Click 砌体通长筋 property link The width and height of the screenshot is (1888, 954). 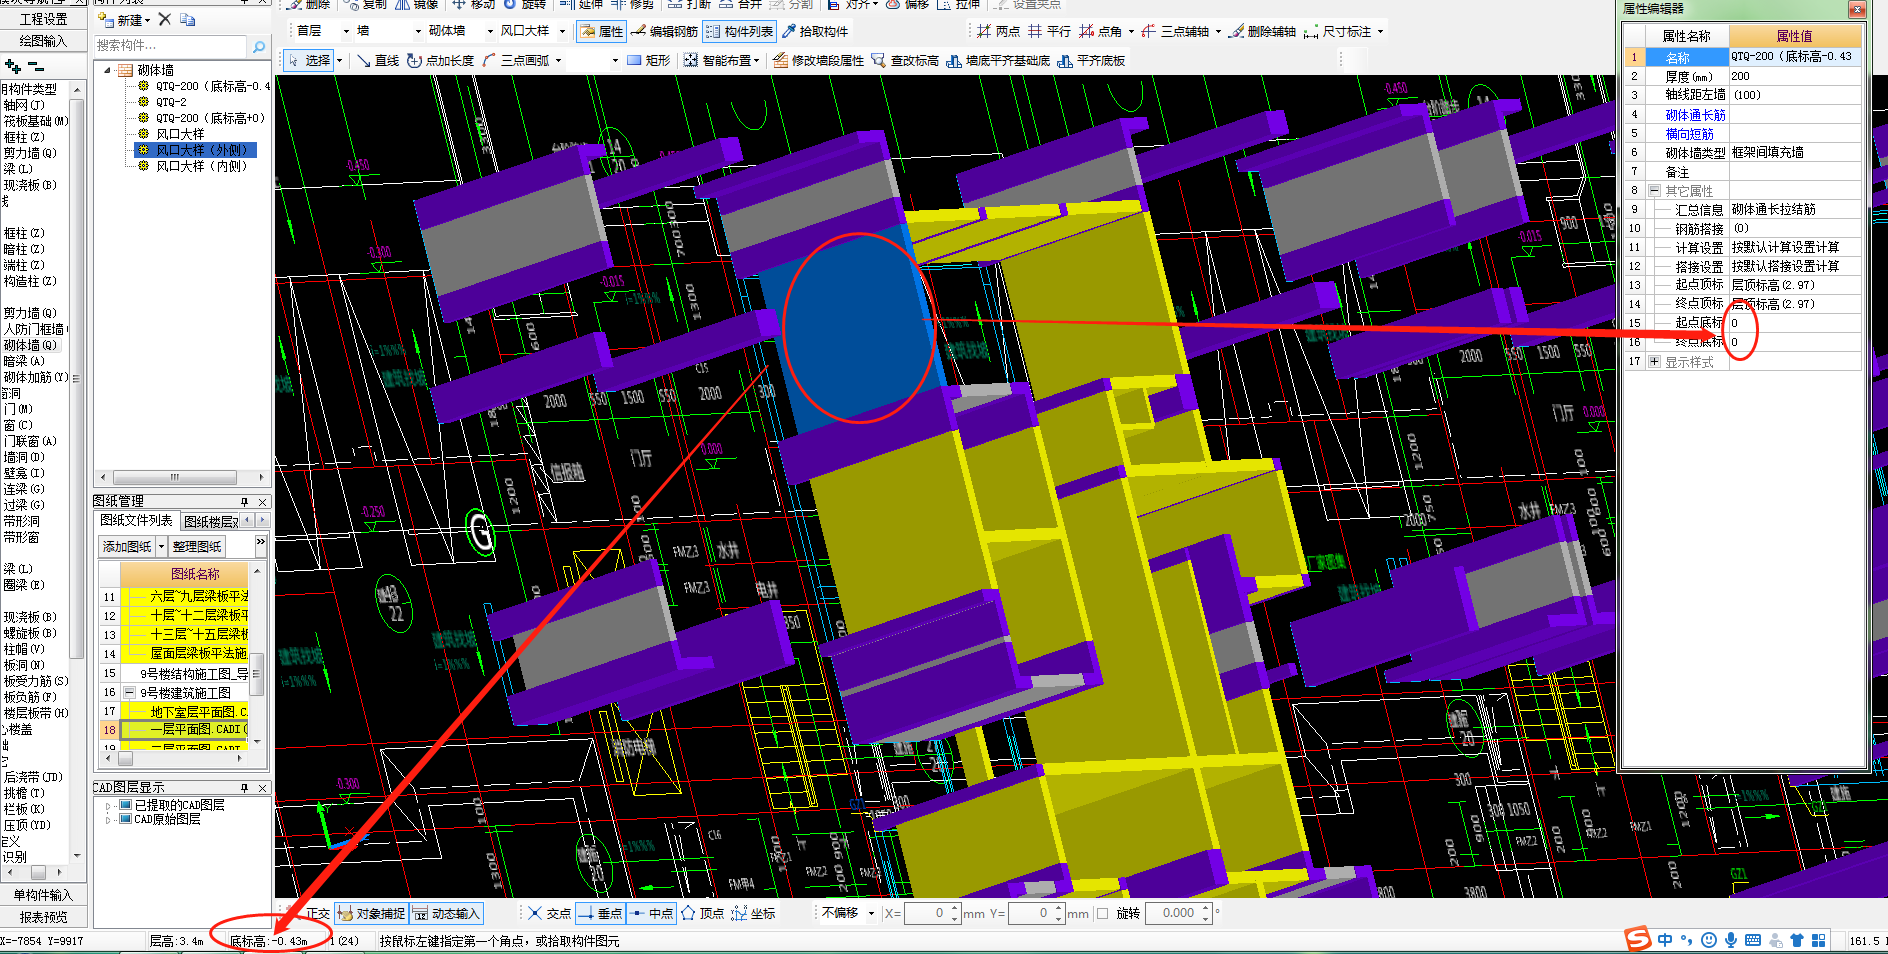click(1695, 115)
